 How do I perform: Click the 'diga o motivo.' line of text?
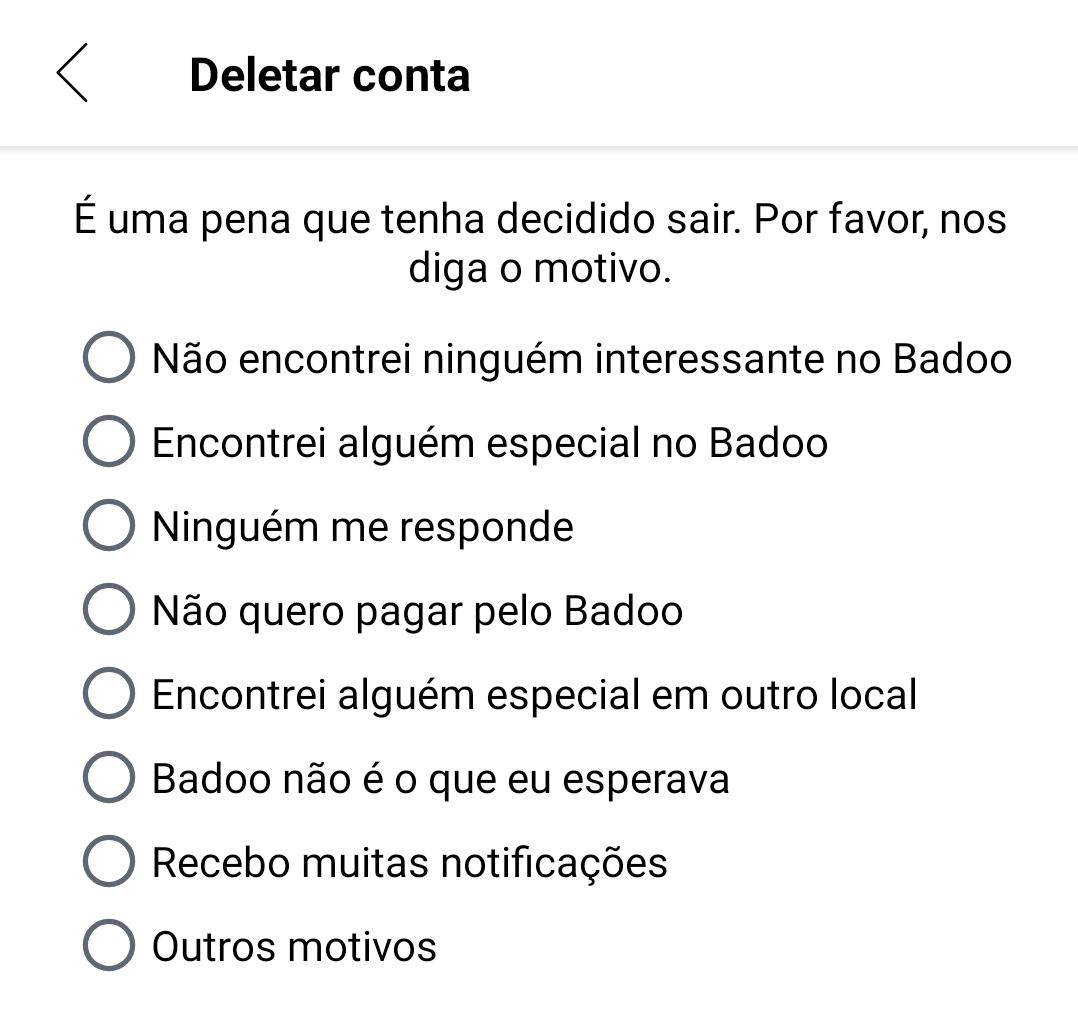tap(540, 268)
